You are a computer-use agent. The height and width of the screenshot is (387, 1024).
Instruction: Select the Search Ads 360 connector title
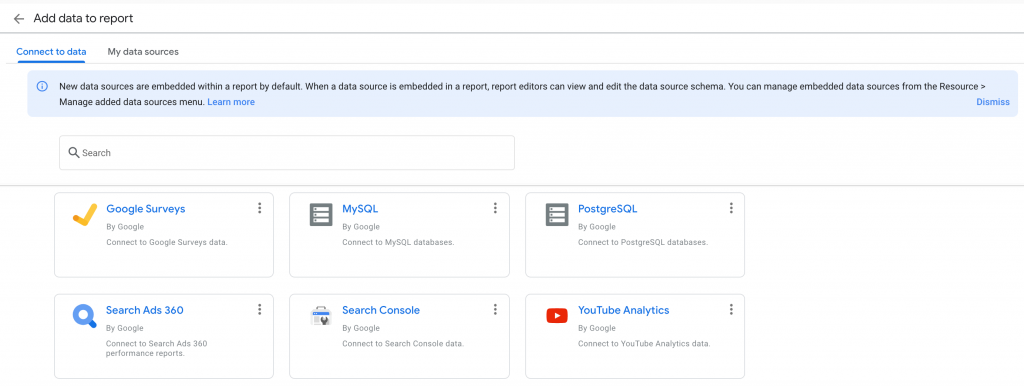tap(144, 310)
